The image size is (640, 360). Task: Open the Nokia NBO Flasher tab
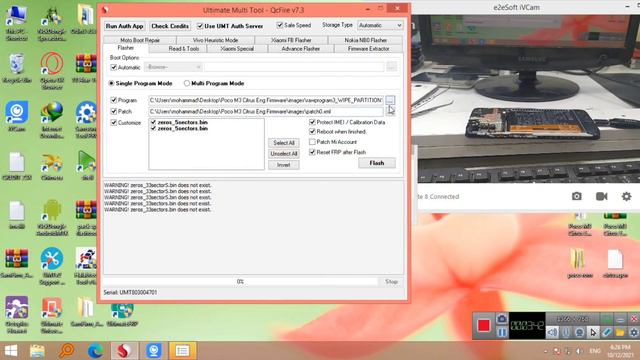pyautogui.click(x=365, y=40)
